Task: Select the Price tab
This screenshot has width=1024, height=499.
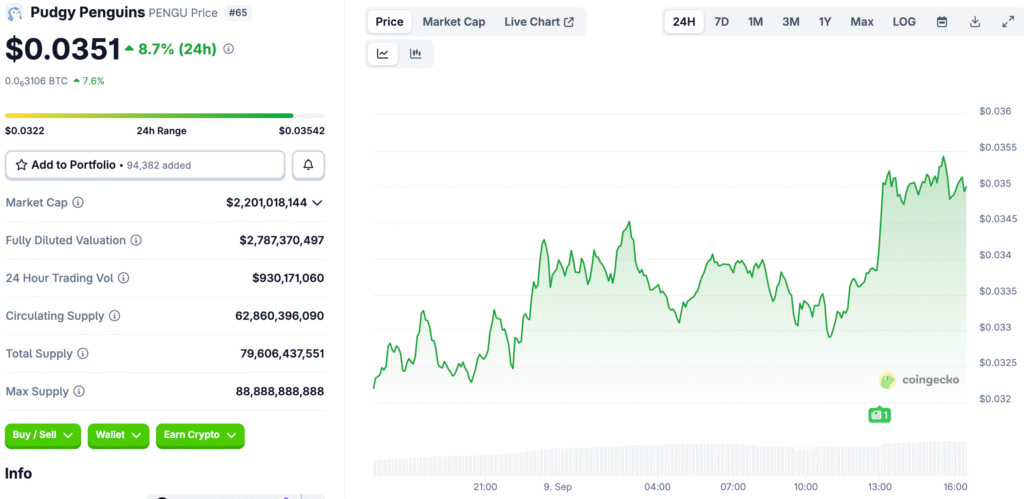Action: [x=389, y=22]
